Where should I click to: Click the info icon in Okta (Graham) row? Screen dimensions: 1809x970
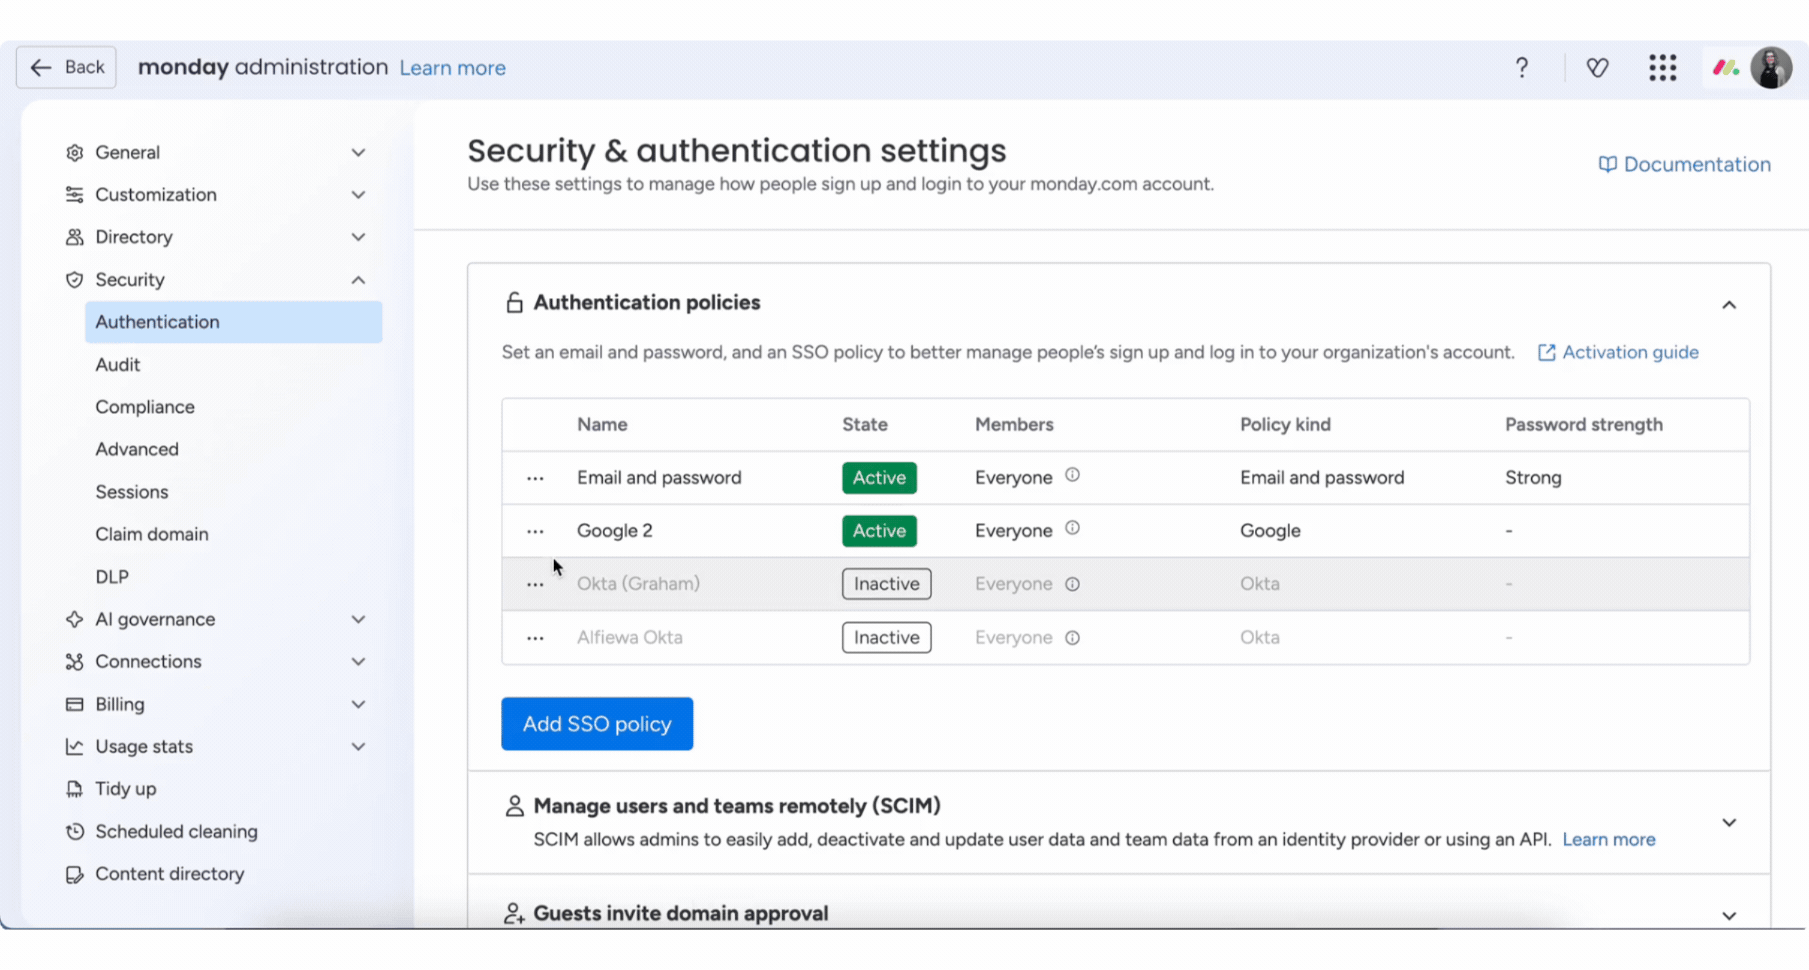[x=1072, y=584]
